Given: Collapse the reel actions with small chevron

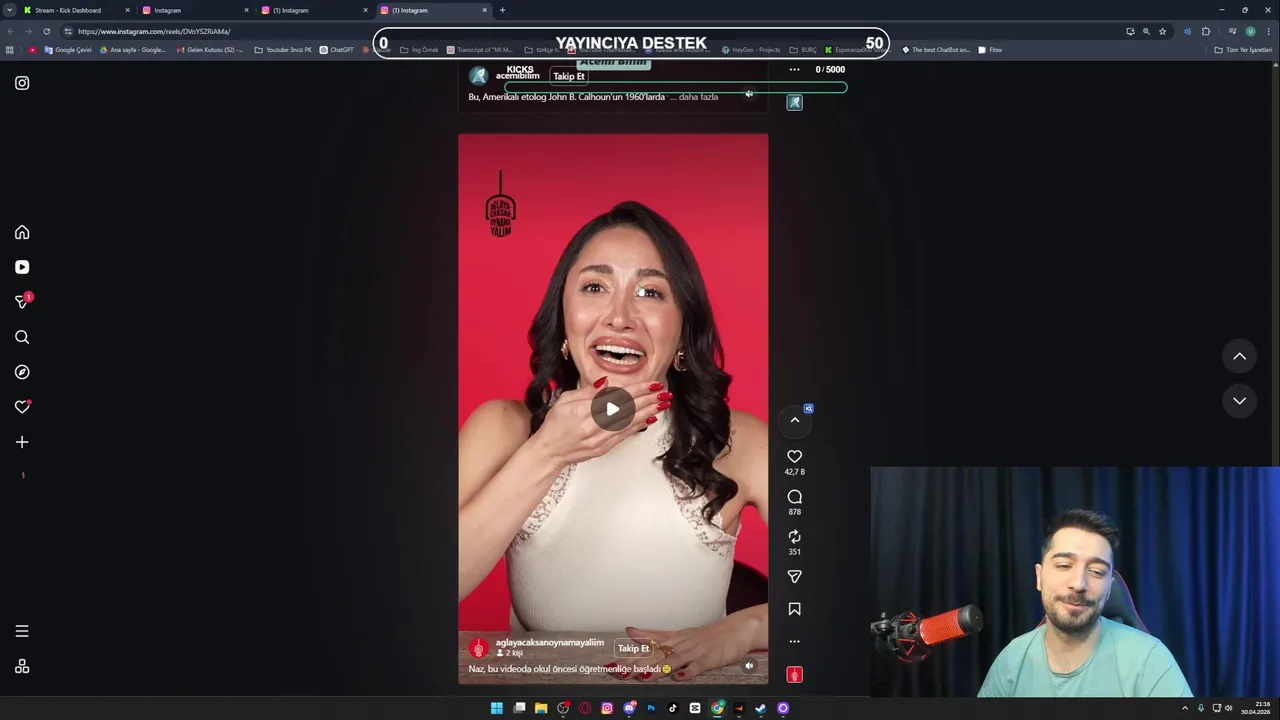Looking at the screenshot, I should coord(795,420).
